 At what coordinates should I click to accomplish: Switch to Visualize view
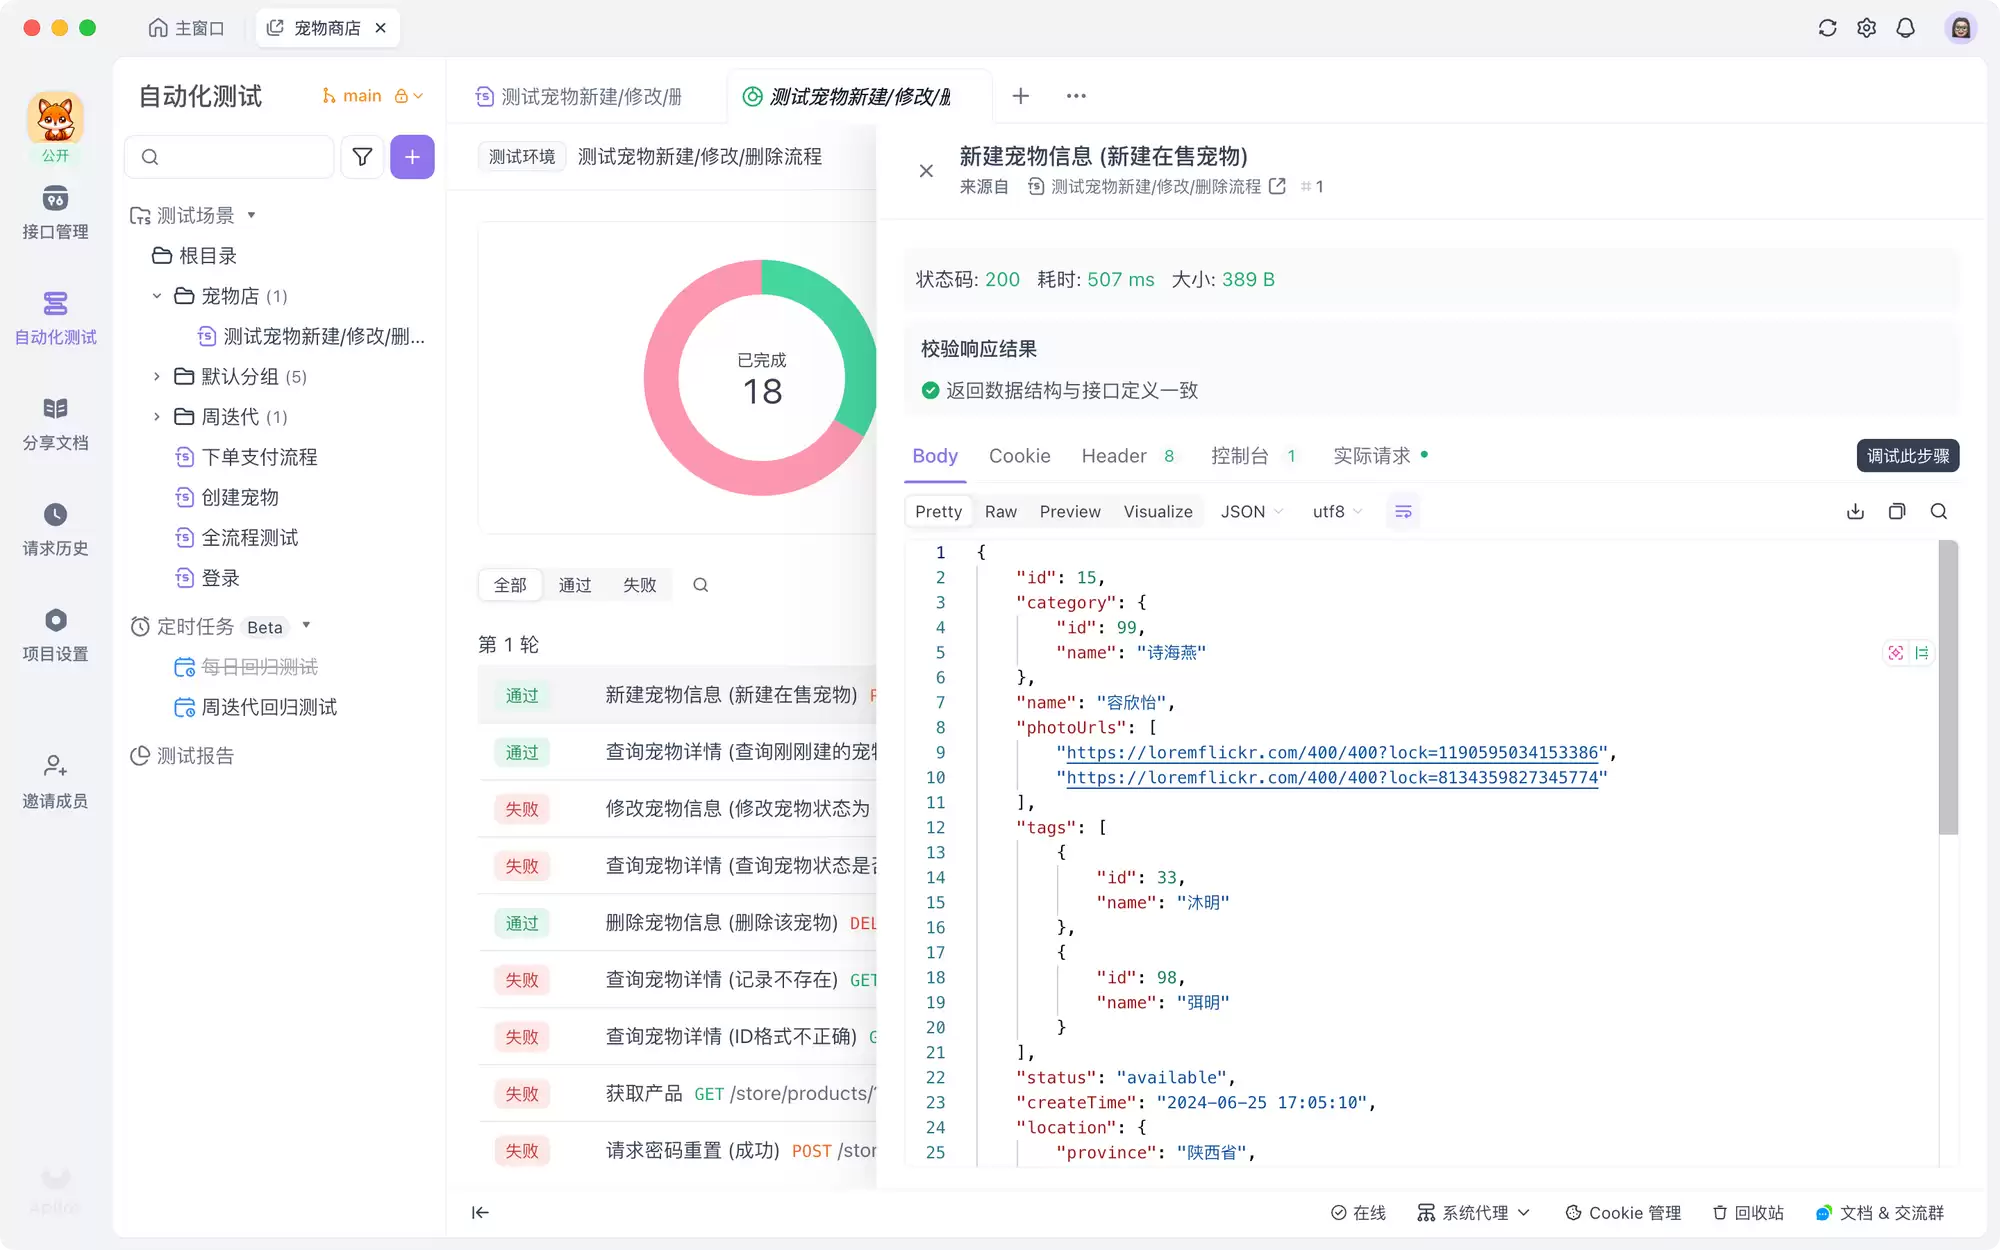pyautogui.click(x=1158, y=511)
